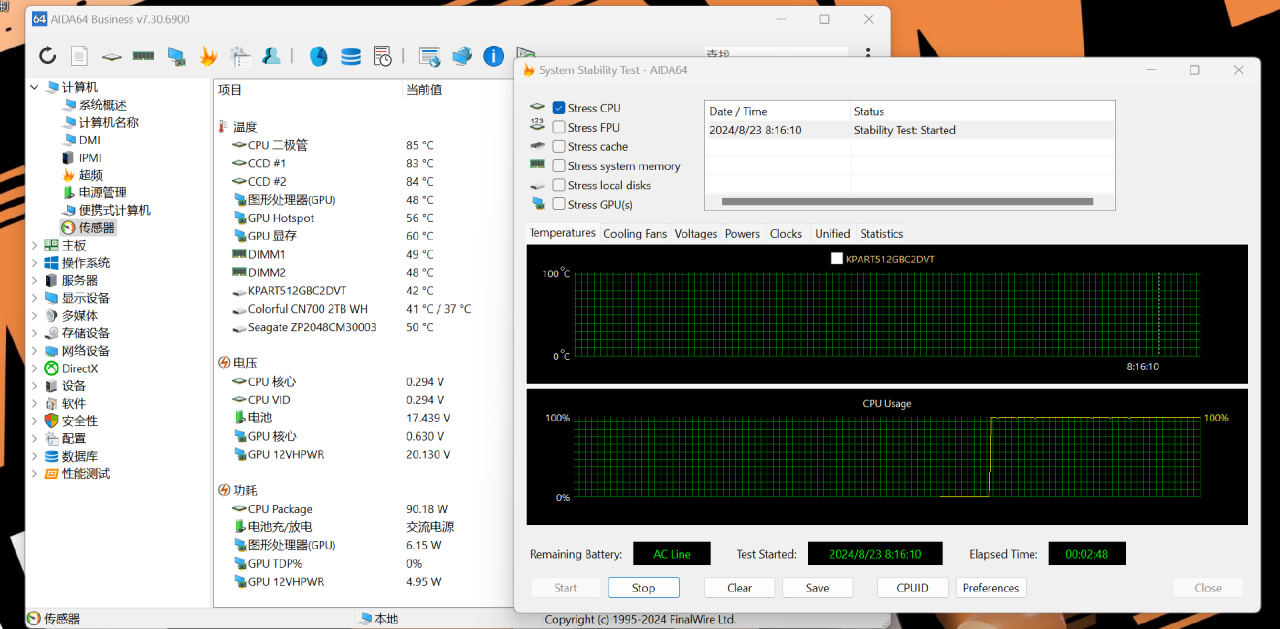
Task: Stop the stability test
Action: tap(644, 588)
